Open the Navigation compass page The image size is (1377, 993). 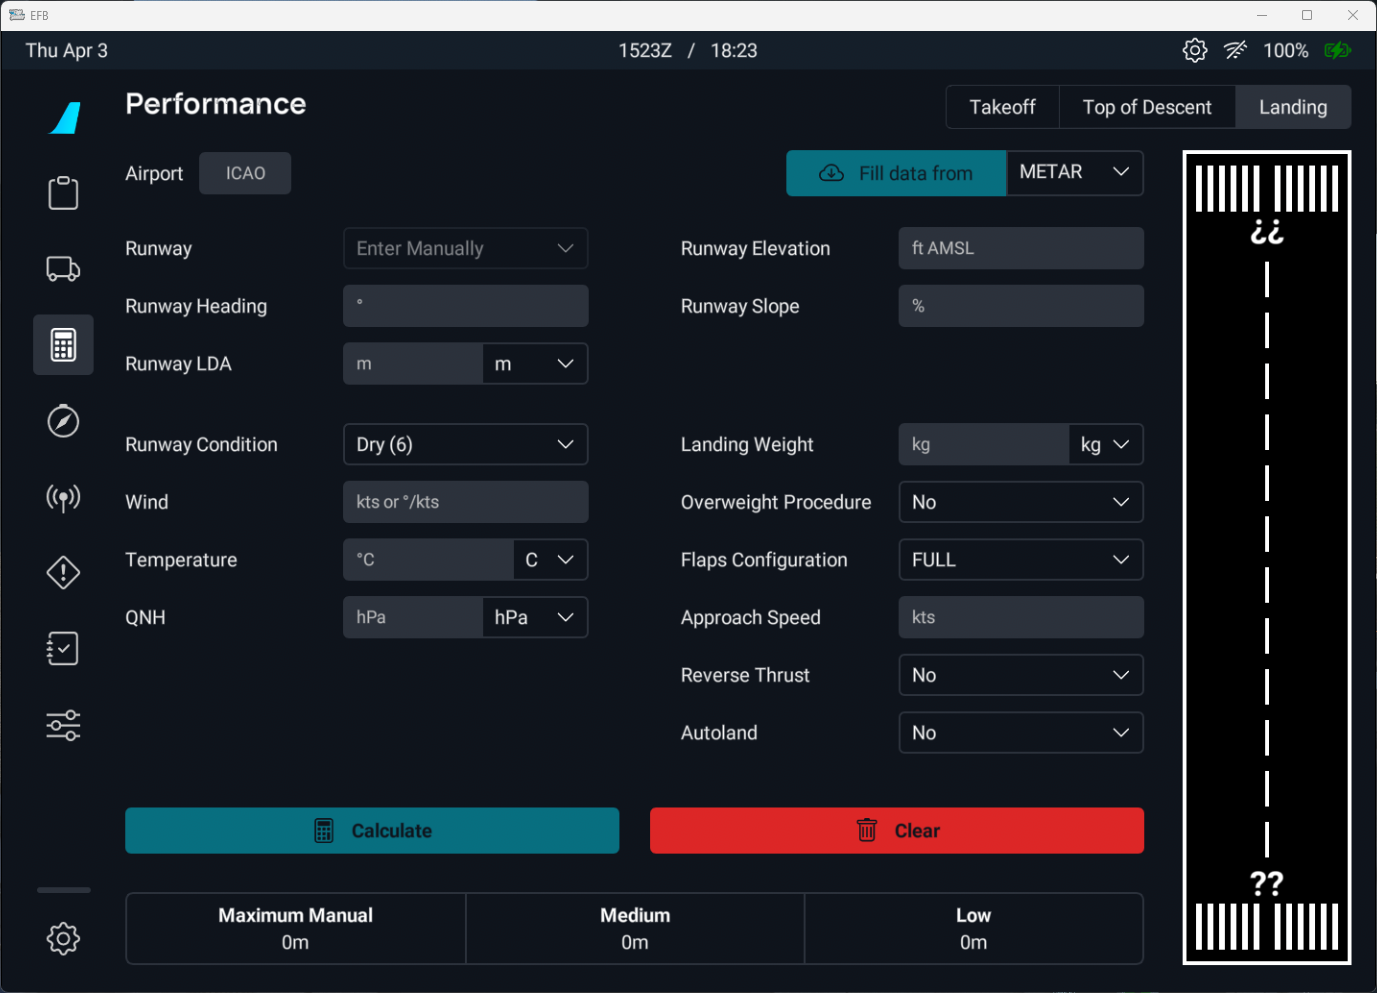tap(63, 421)
